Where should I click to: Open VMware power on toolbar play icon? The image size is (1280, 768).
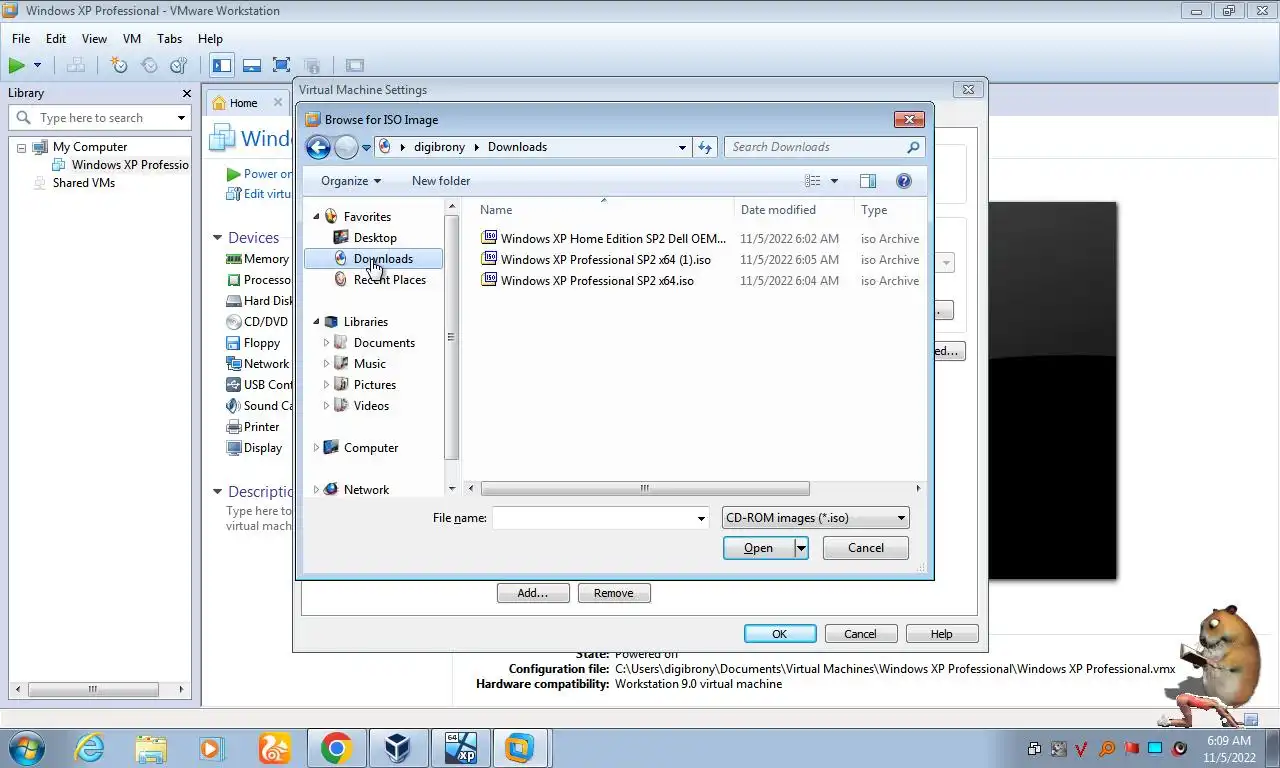point(17,66)
